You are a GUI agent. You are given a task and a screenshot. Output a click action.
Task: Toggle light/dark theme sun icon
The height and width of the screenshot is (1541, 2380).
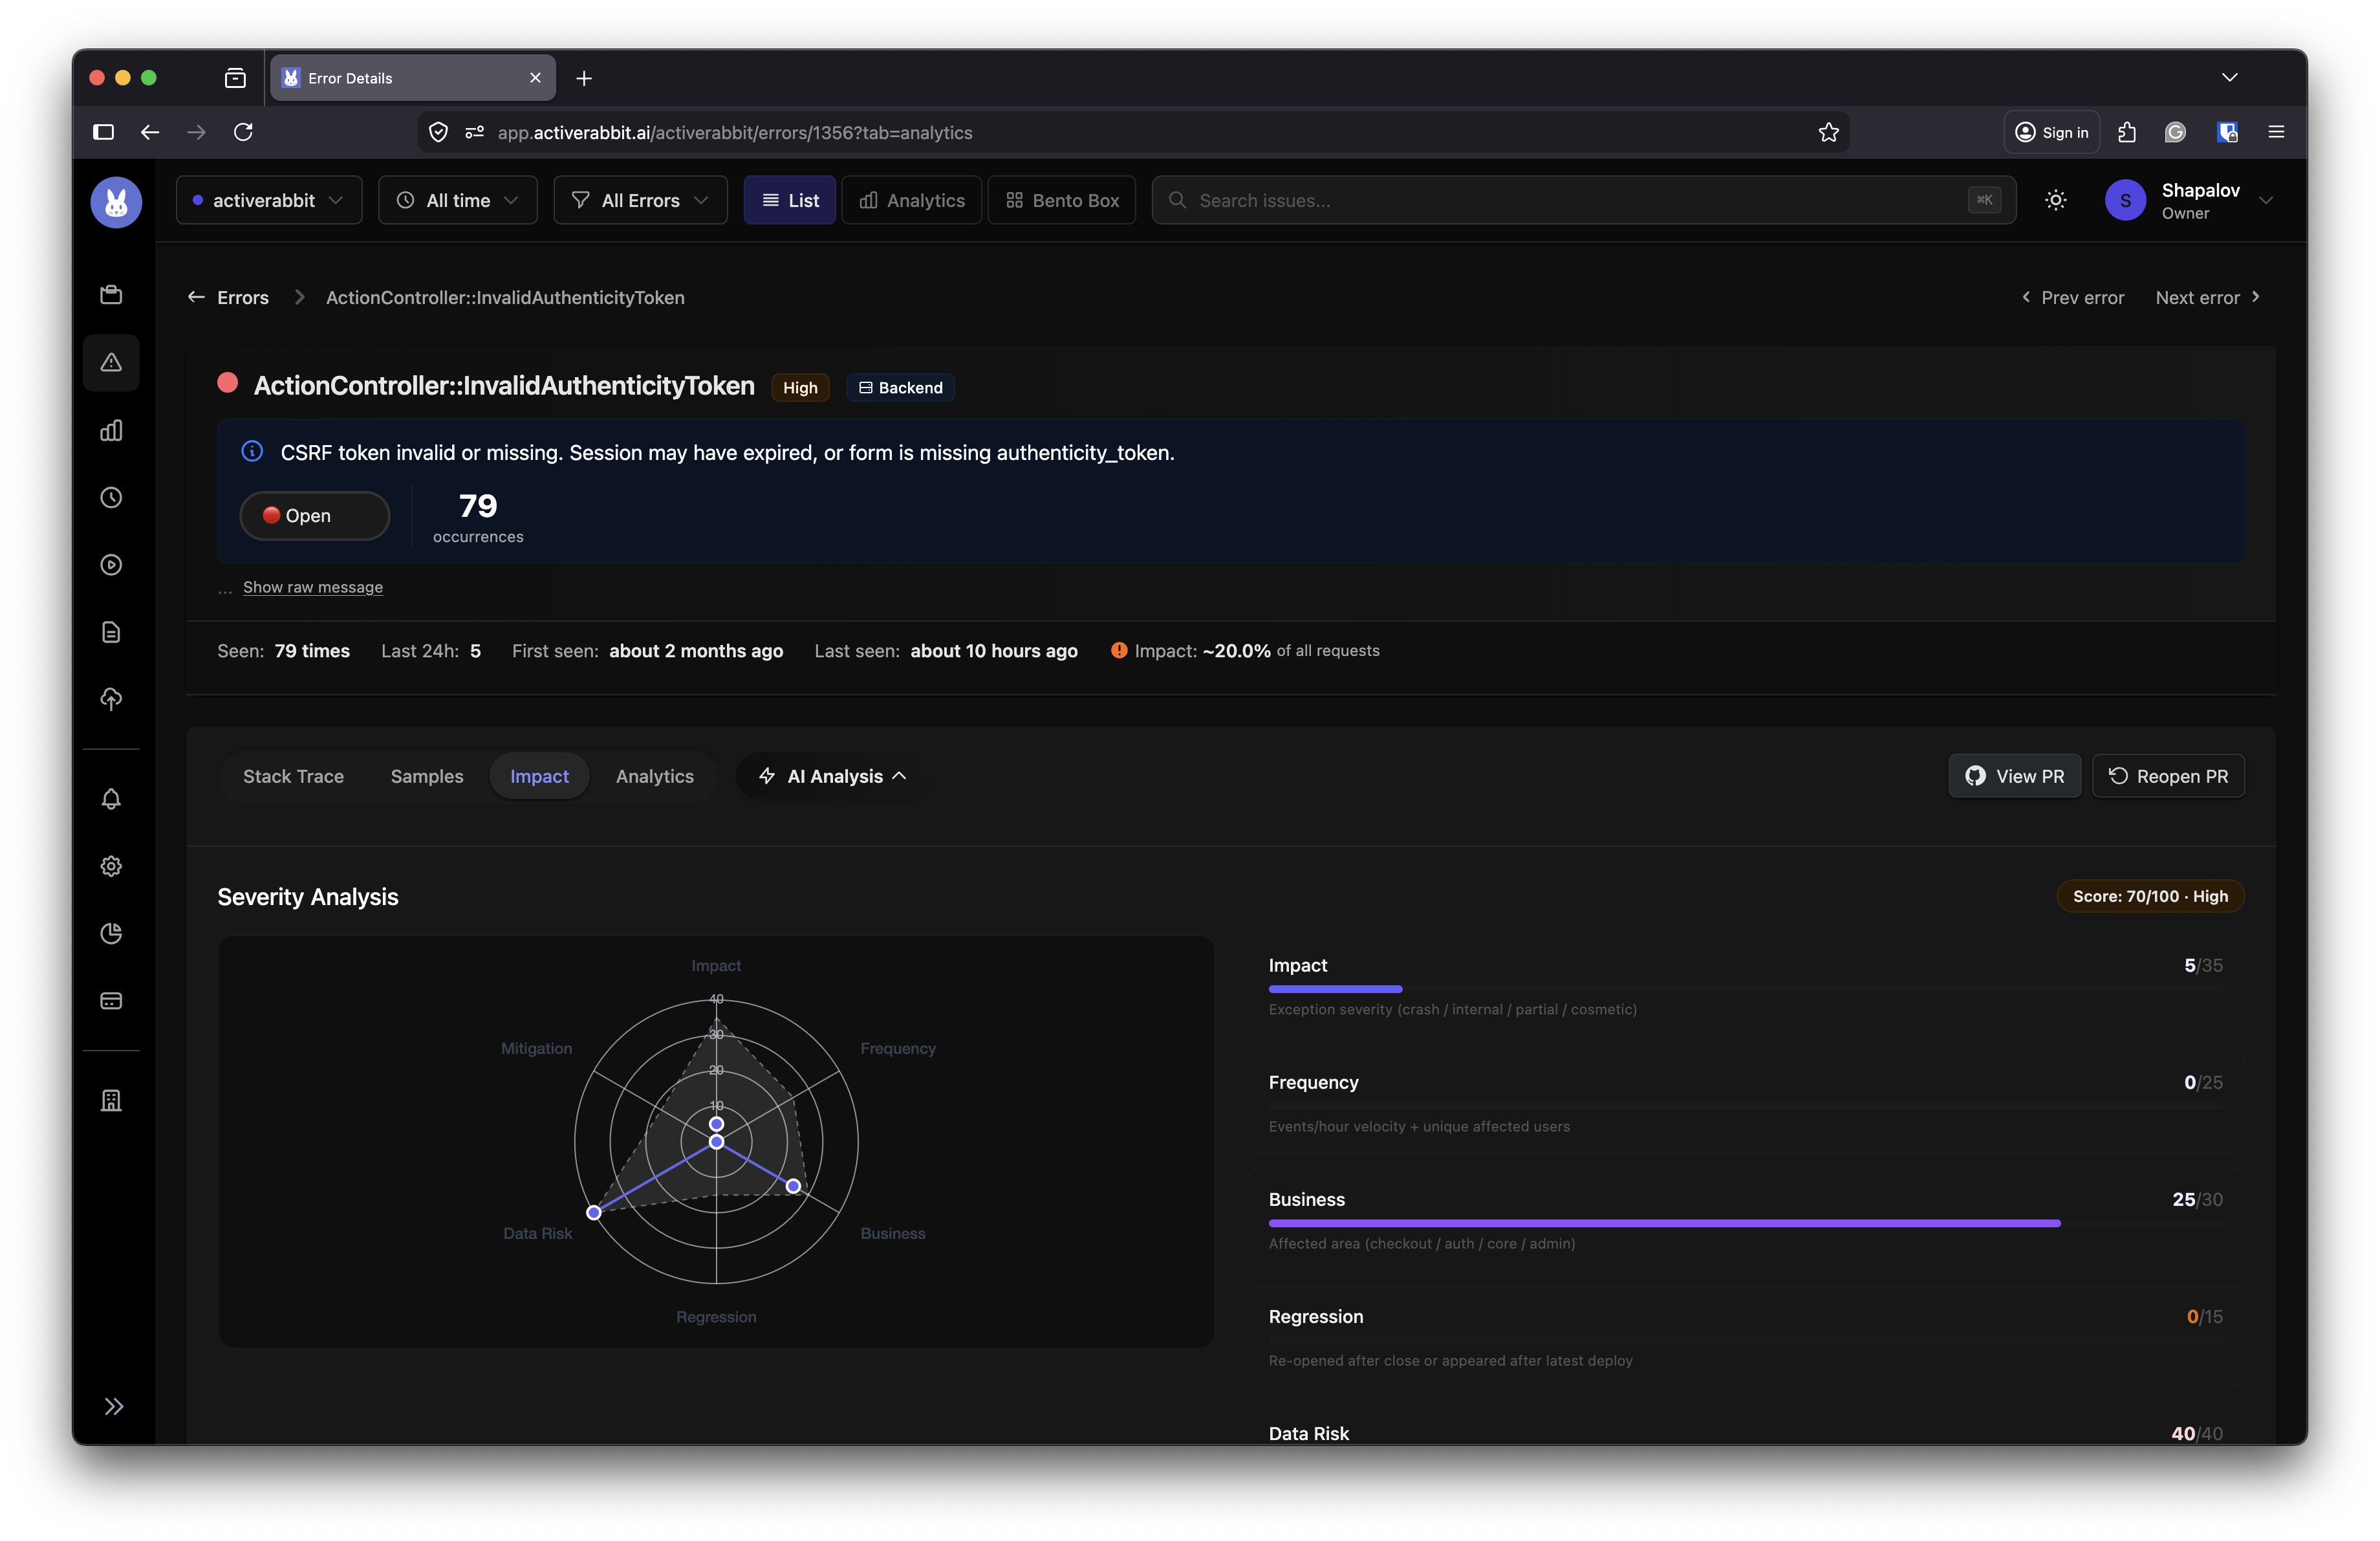click(2055, 201)
